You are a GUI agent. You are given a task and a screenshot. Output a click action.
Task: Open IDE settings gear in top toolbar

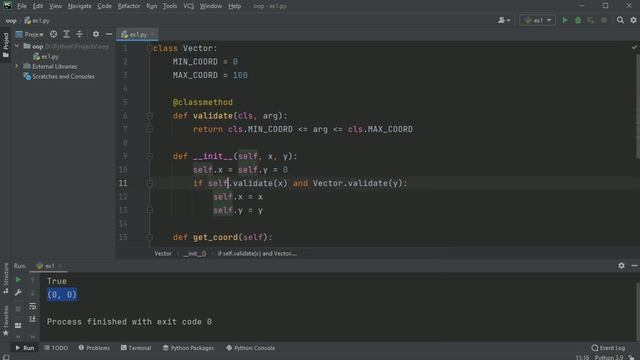(633, 20)
